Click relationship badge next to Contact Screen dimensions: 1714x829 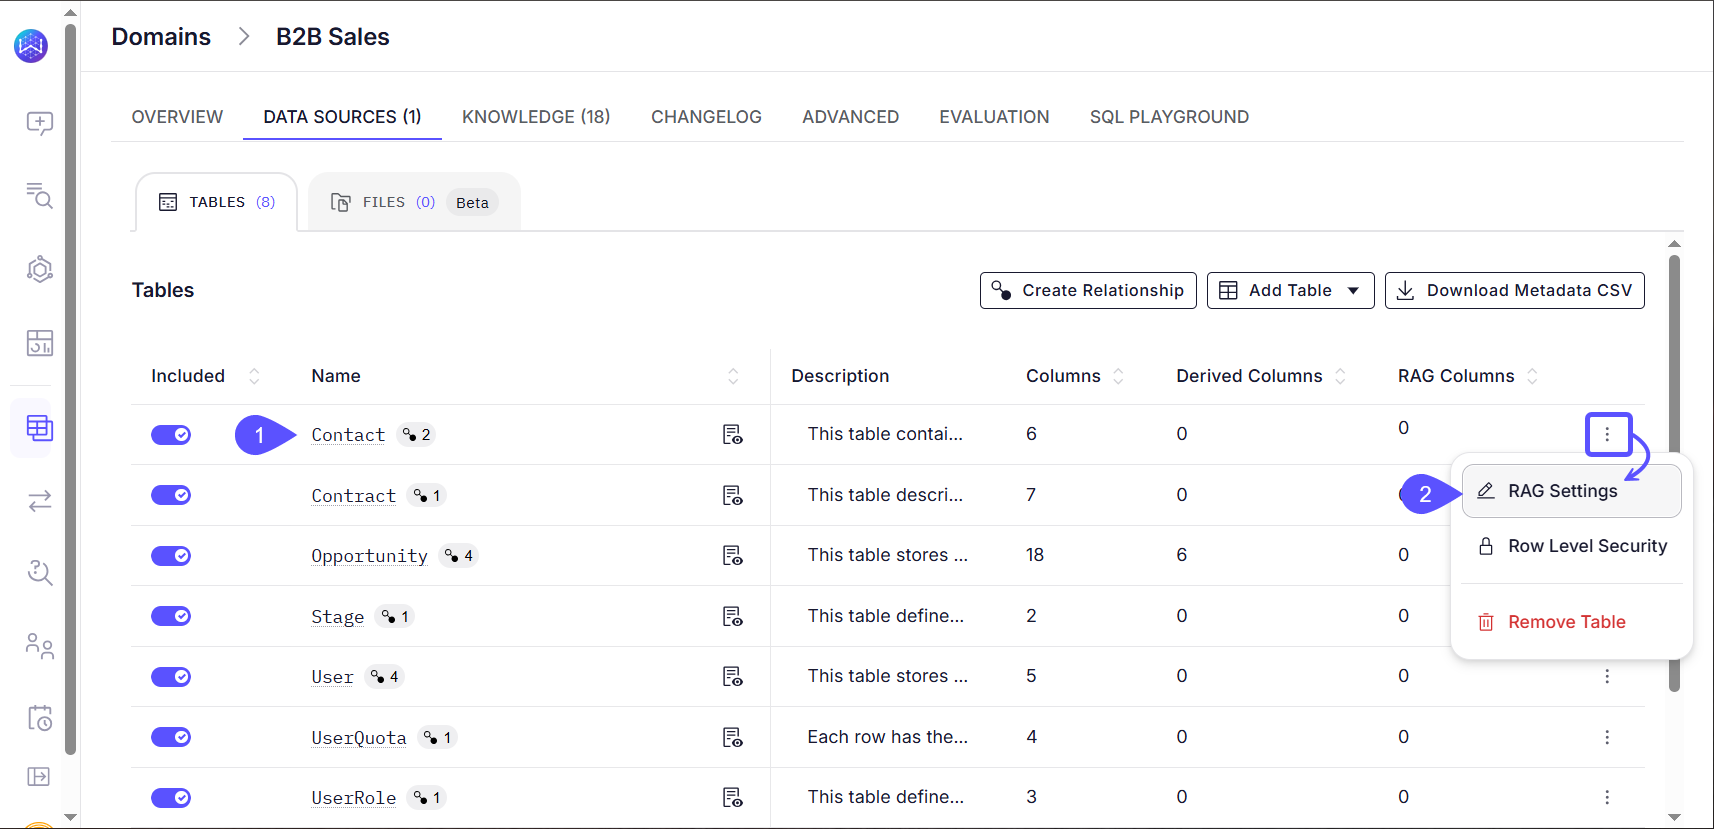416,434
